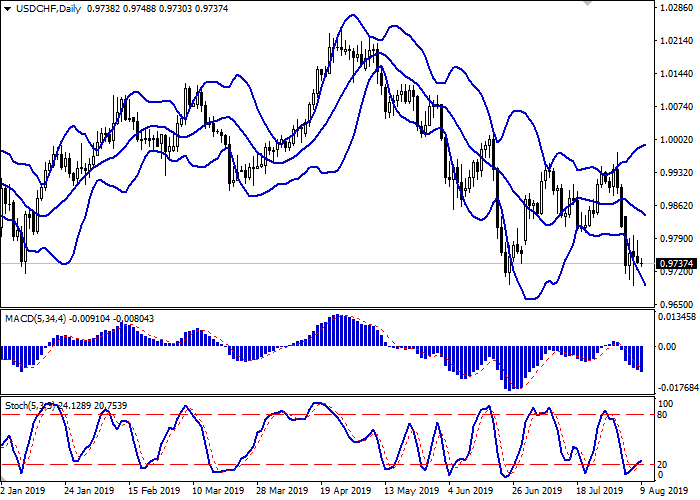Click MACD scale value 0.013458

point(677,317)
